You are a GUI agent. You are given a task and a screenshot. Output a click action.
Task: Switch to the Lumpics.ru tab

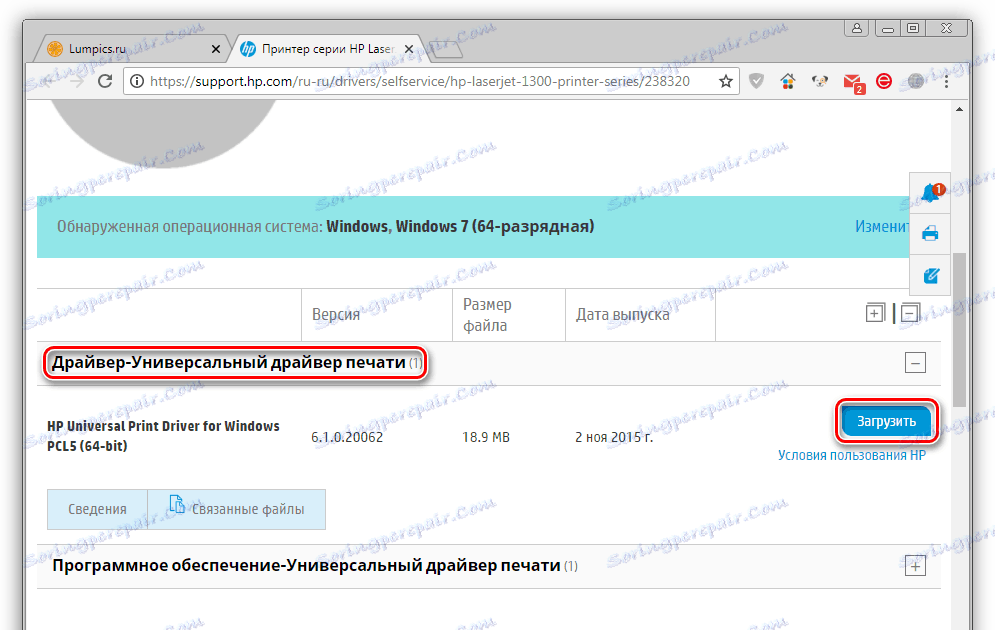coord(130,49)
